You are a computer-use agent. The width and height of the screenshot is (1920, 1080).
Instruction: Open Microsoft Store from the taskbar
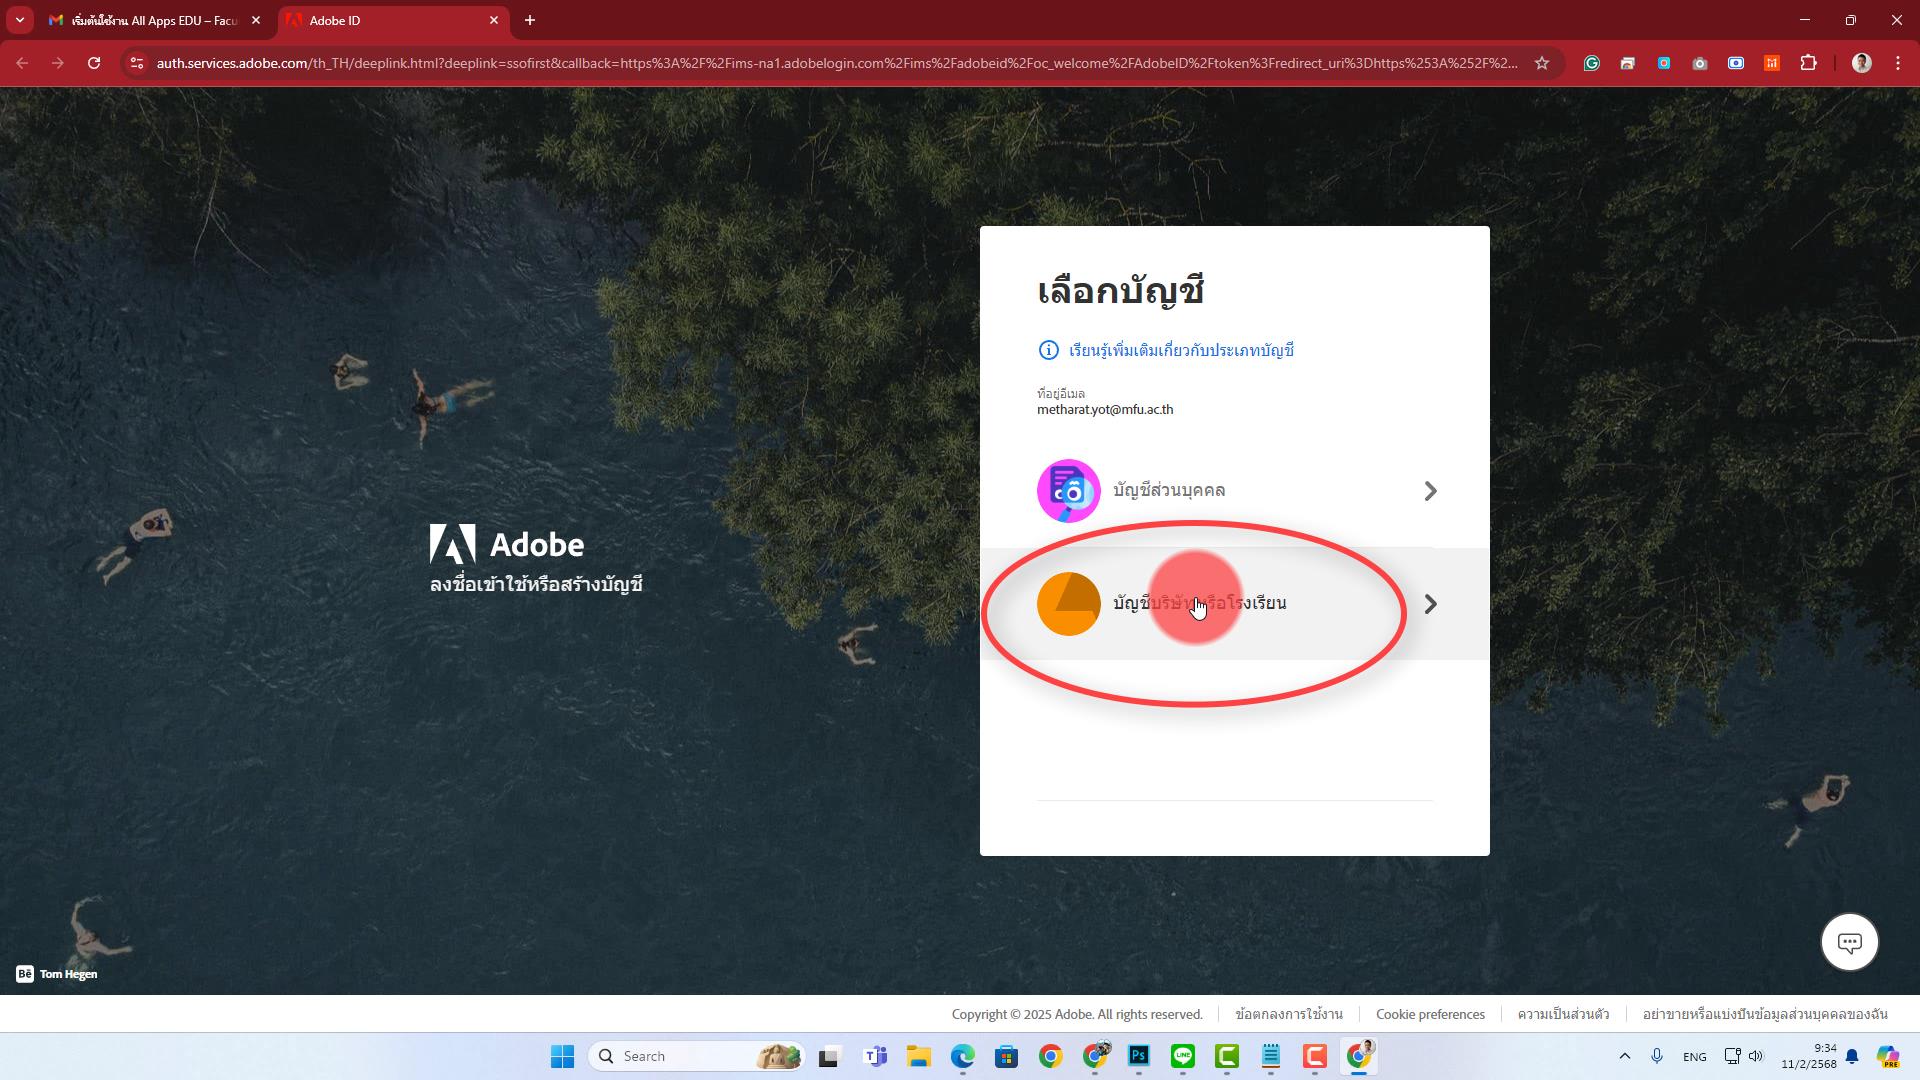coord(1007,1056)
